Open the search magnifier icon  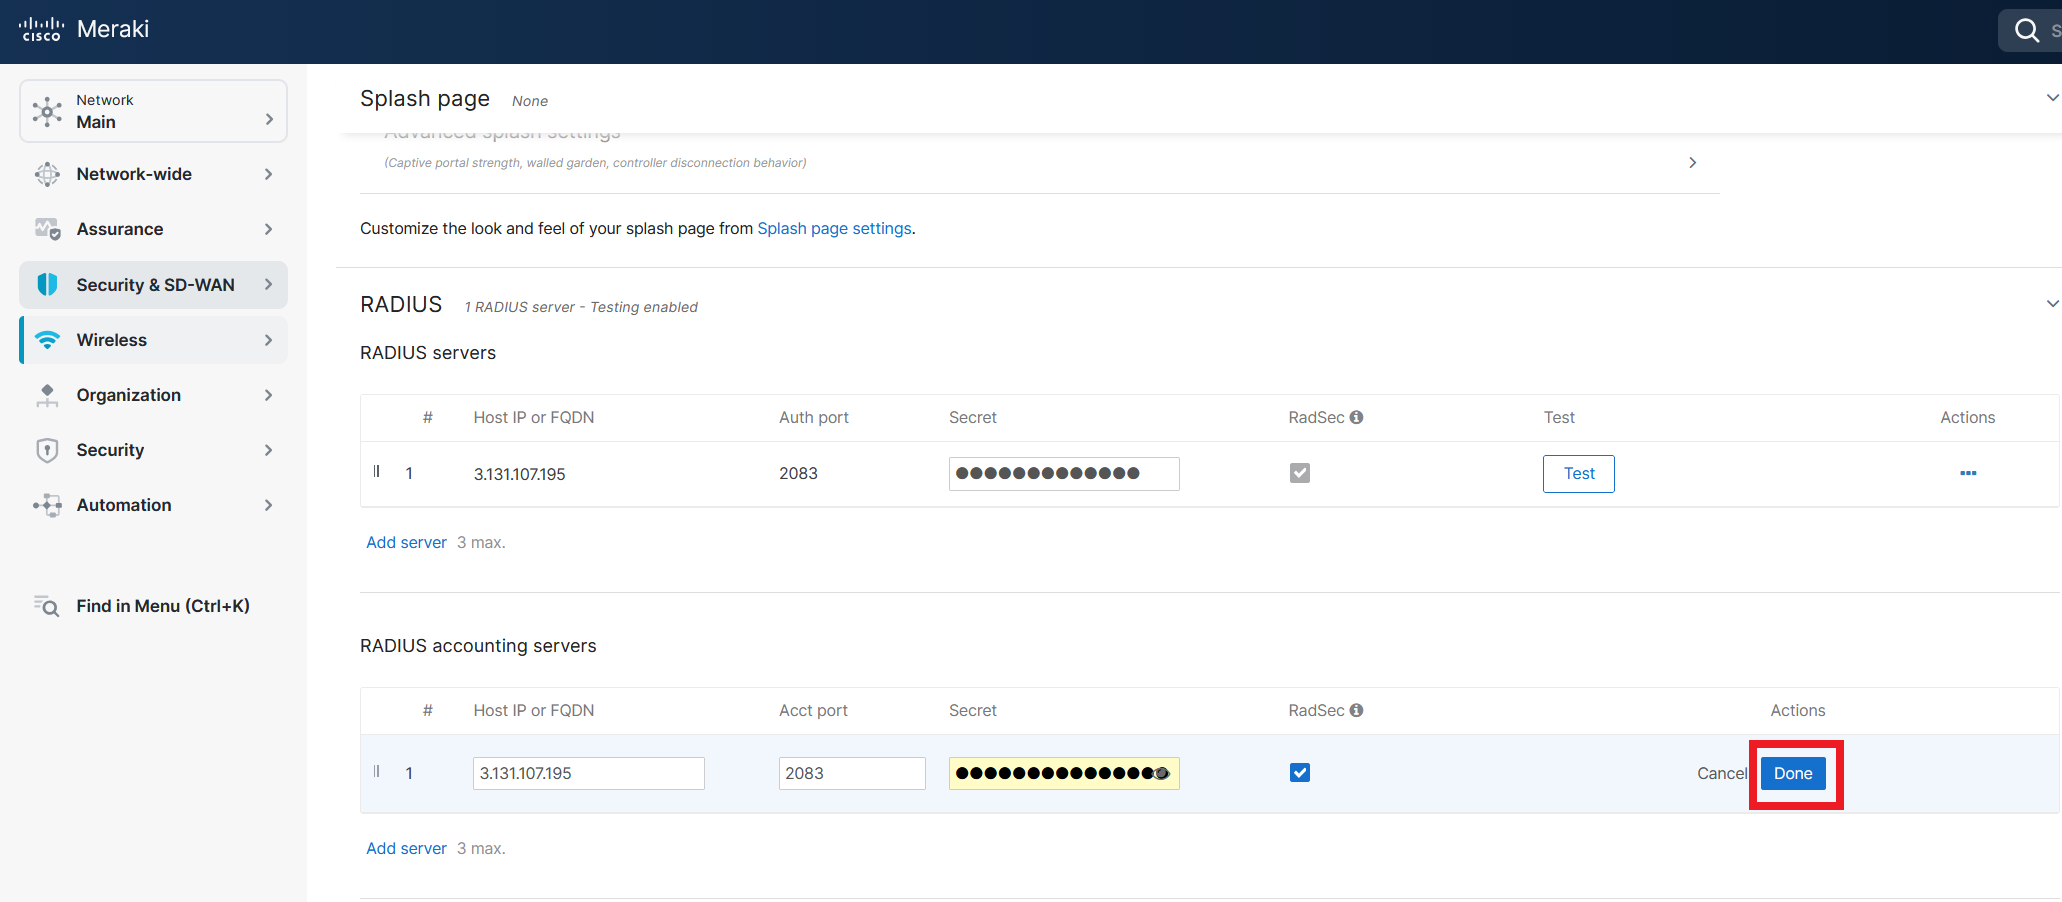[x=2027, y=30]
